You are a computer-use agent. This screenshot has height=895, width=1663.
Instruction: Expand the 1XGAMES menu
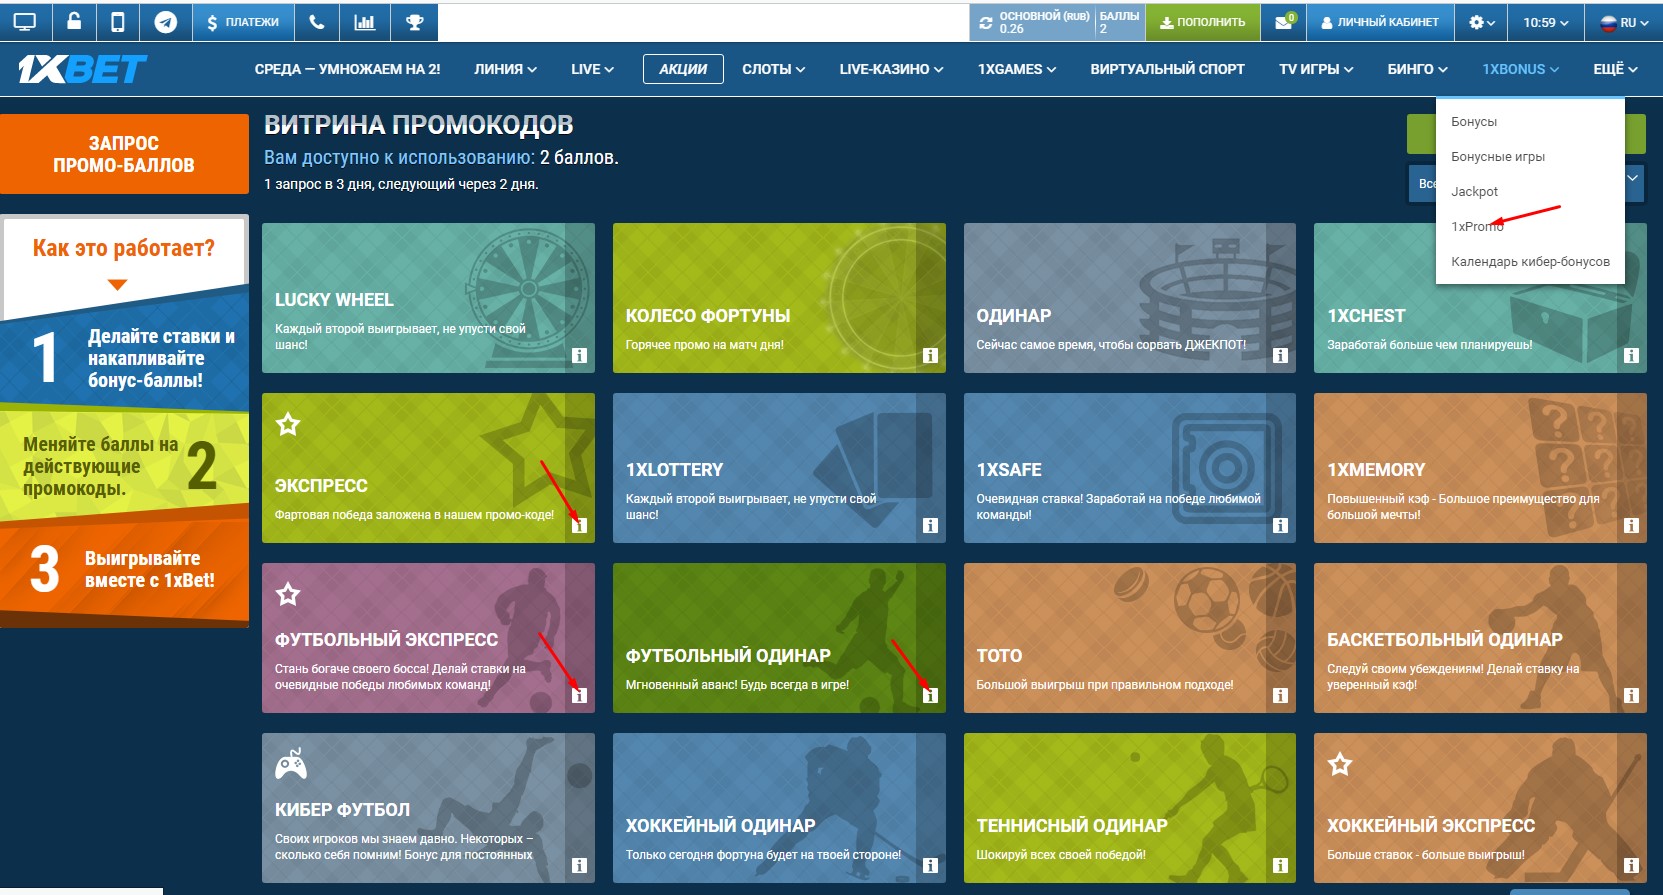[1017, 69]
